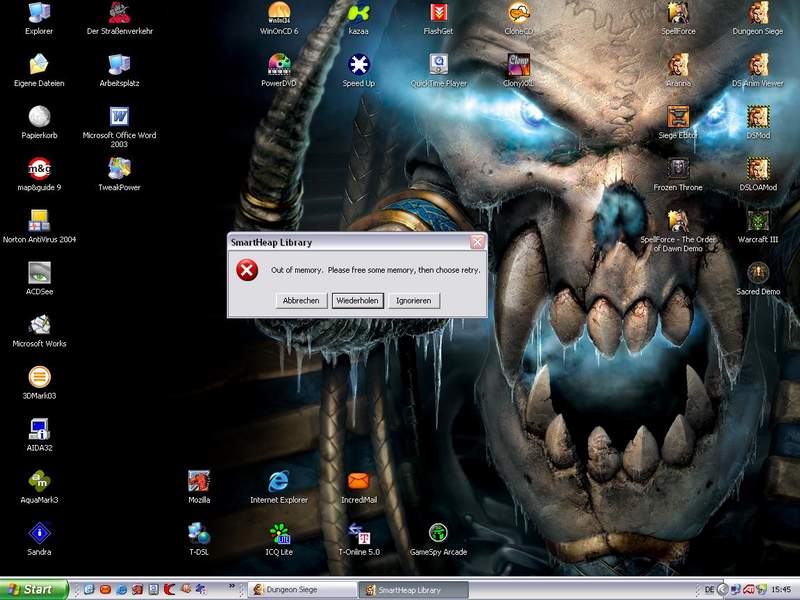Open the Microsoft Office Word 2003 icon
This screenshot has height=600, width=800.
pyautogui.click(x=120, y=117)
